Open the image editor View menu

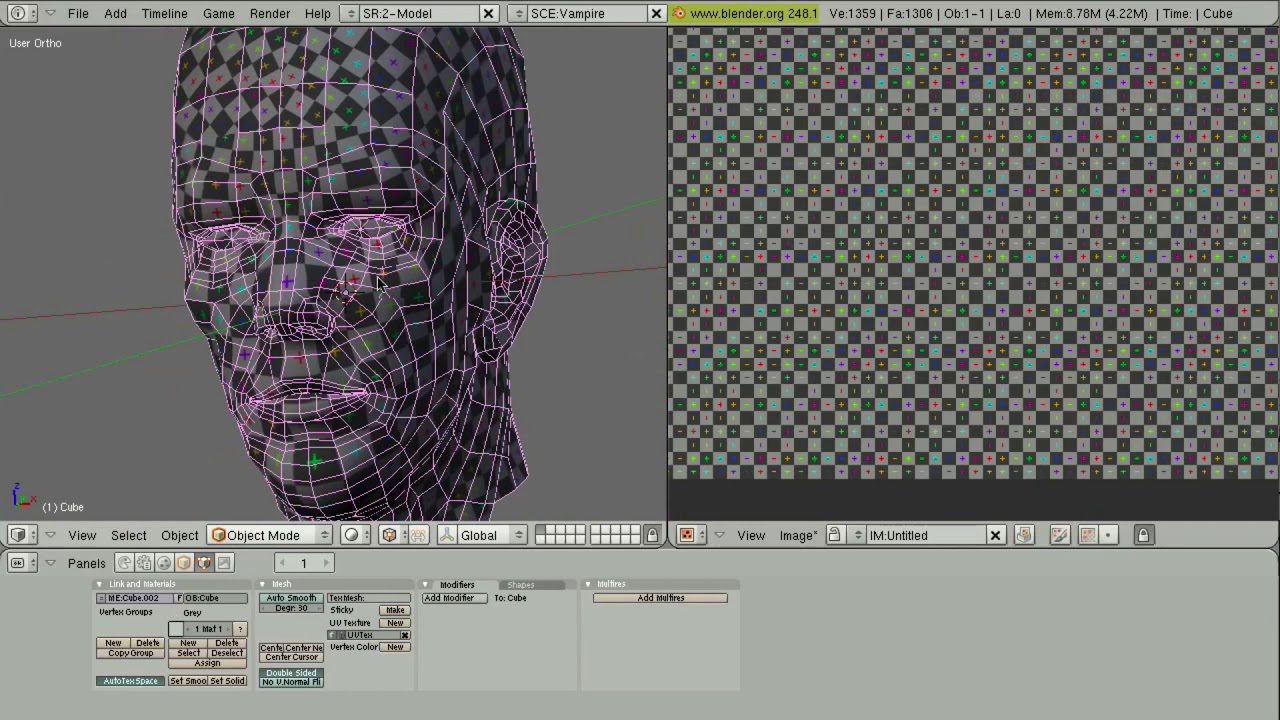(751, 535)
